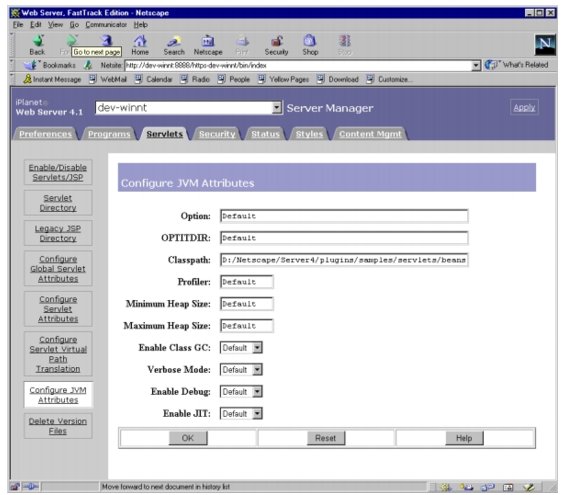The image size is (565, 495).
Task: Open Delete Version Files link
Action: pos(58,426)
